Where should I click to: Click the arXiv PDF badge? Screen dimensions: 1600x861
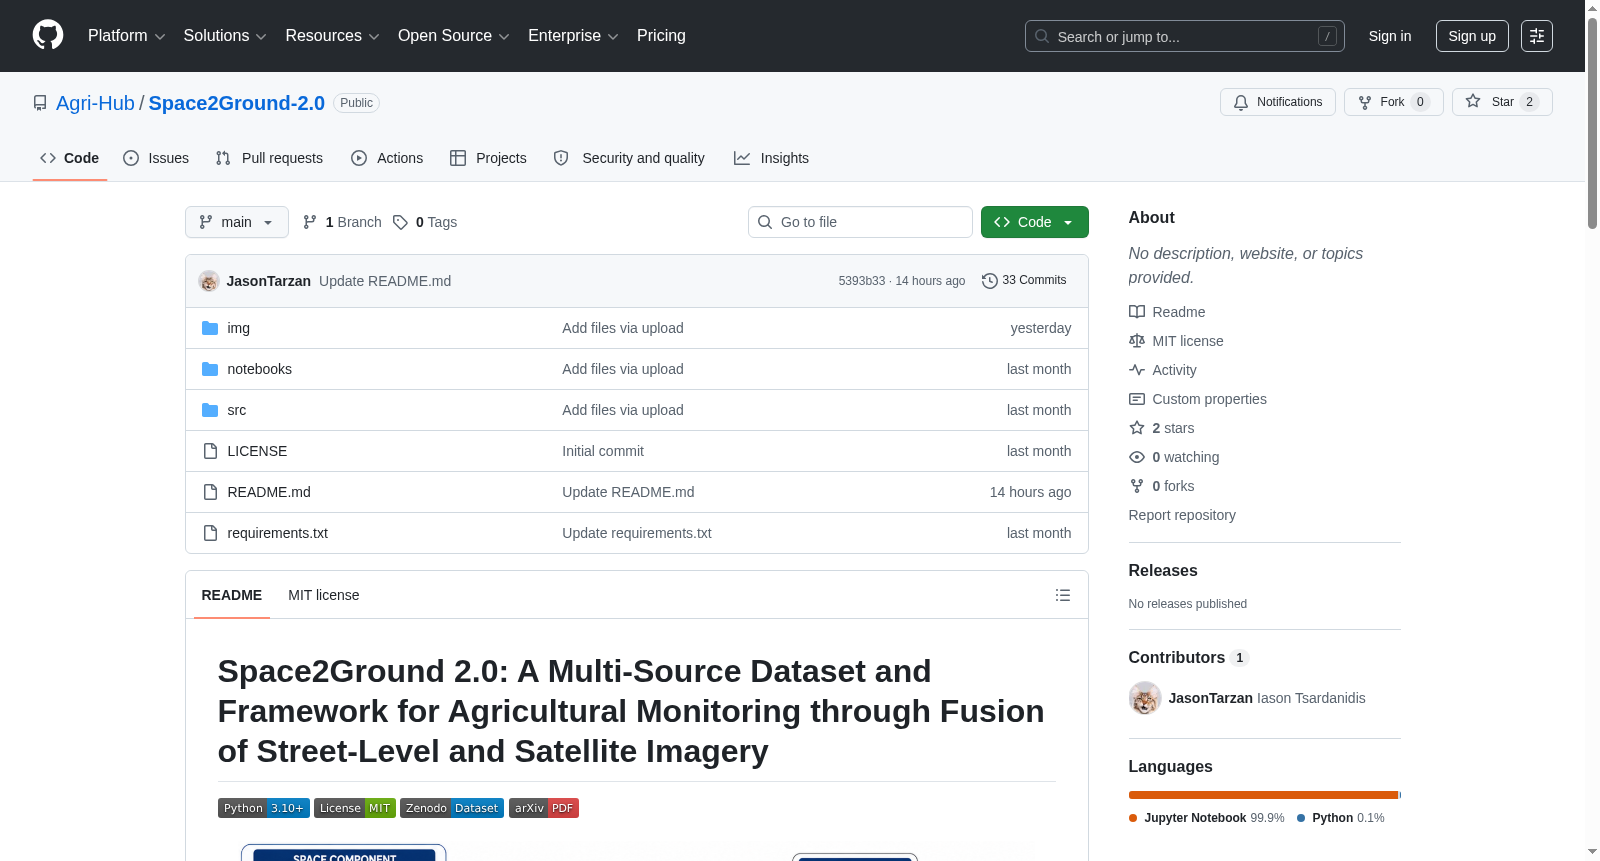click(x=544, y=808)
